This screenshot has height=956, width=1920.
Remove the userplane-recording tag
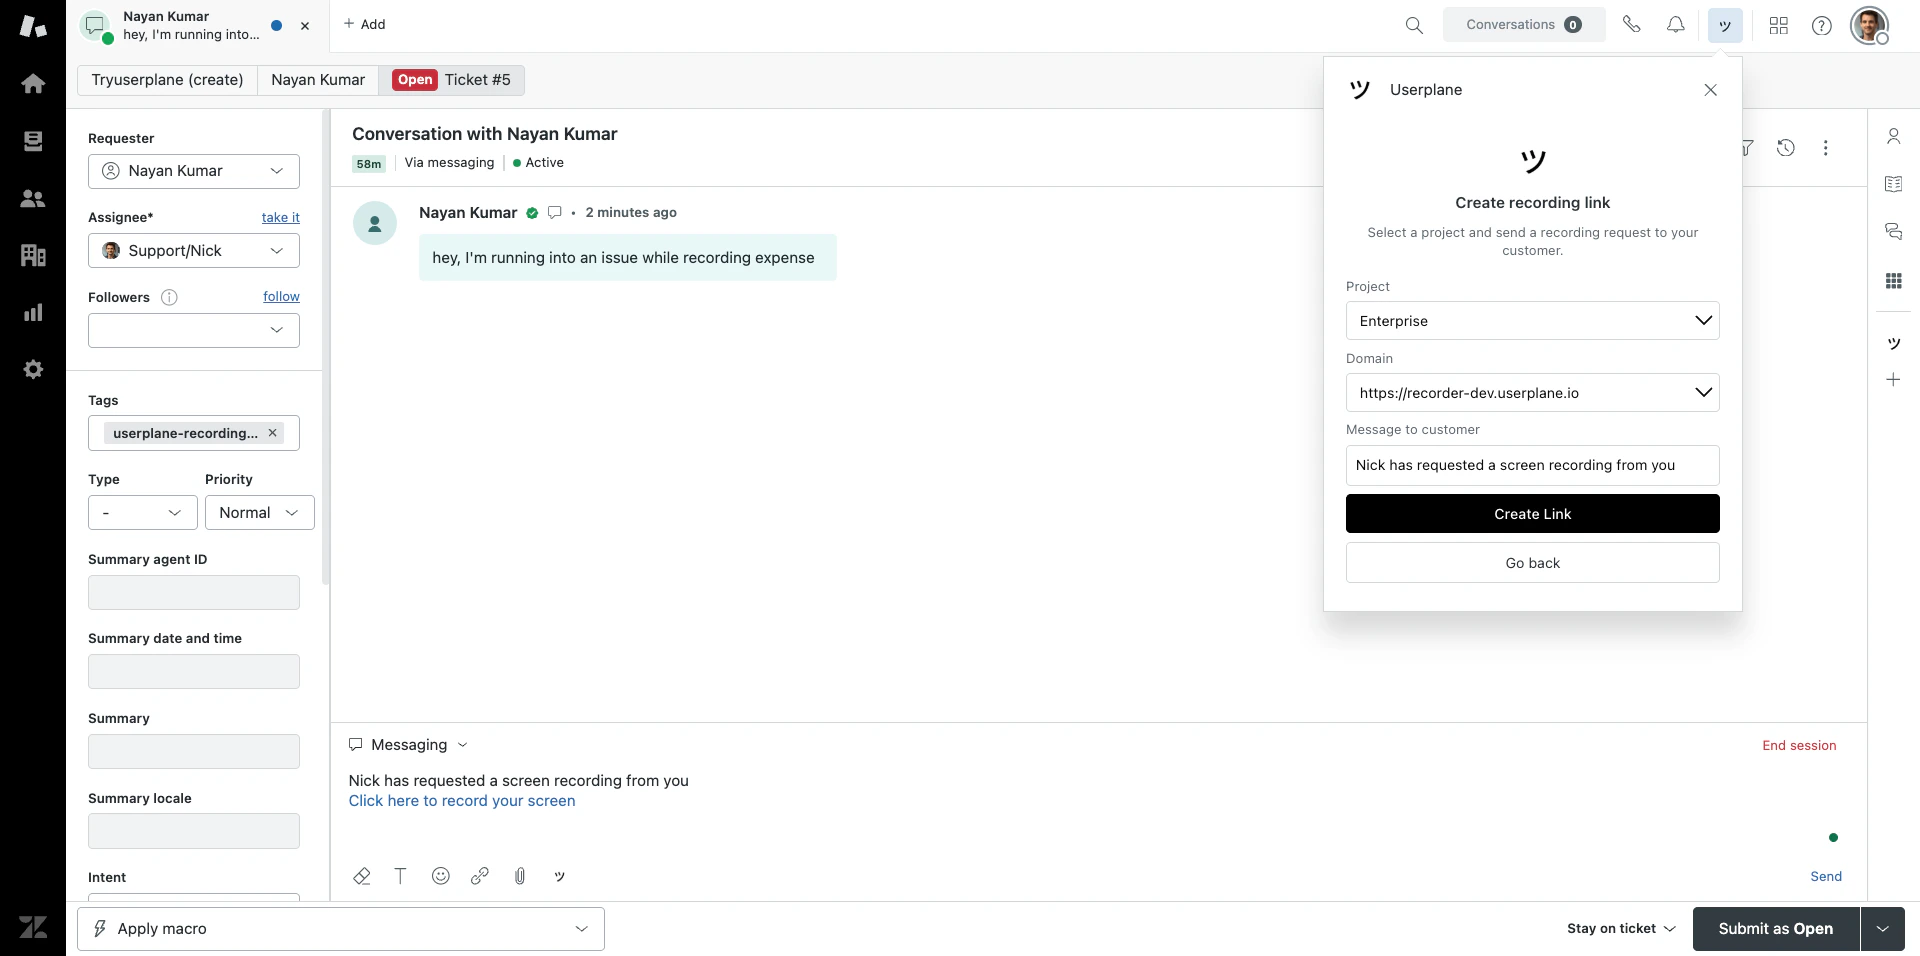pos(272,433)
